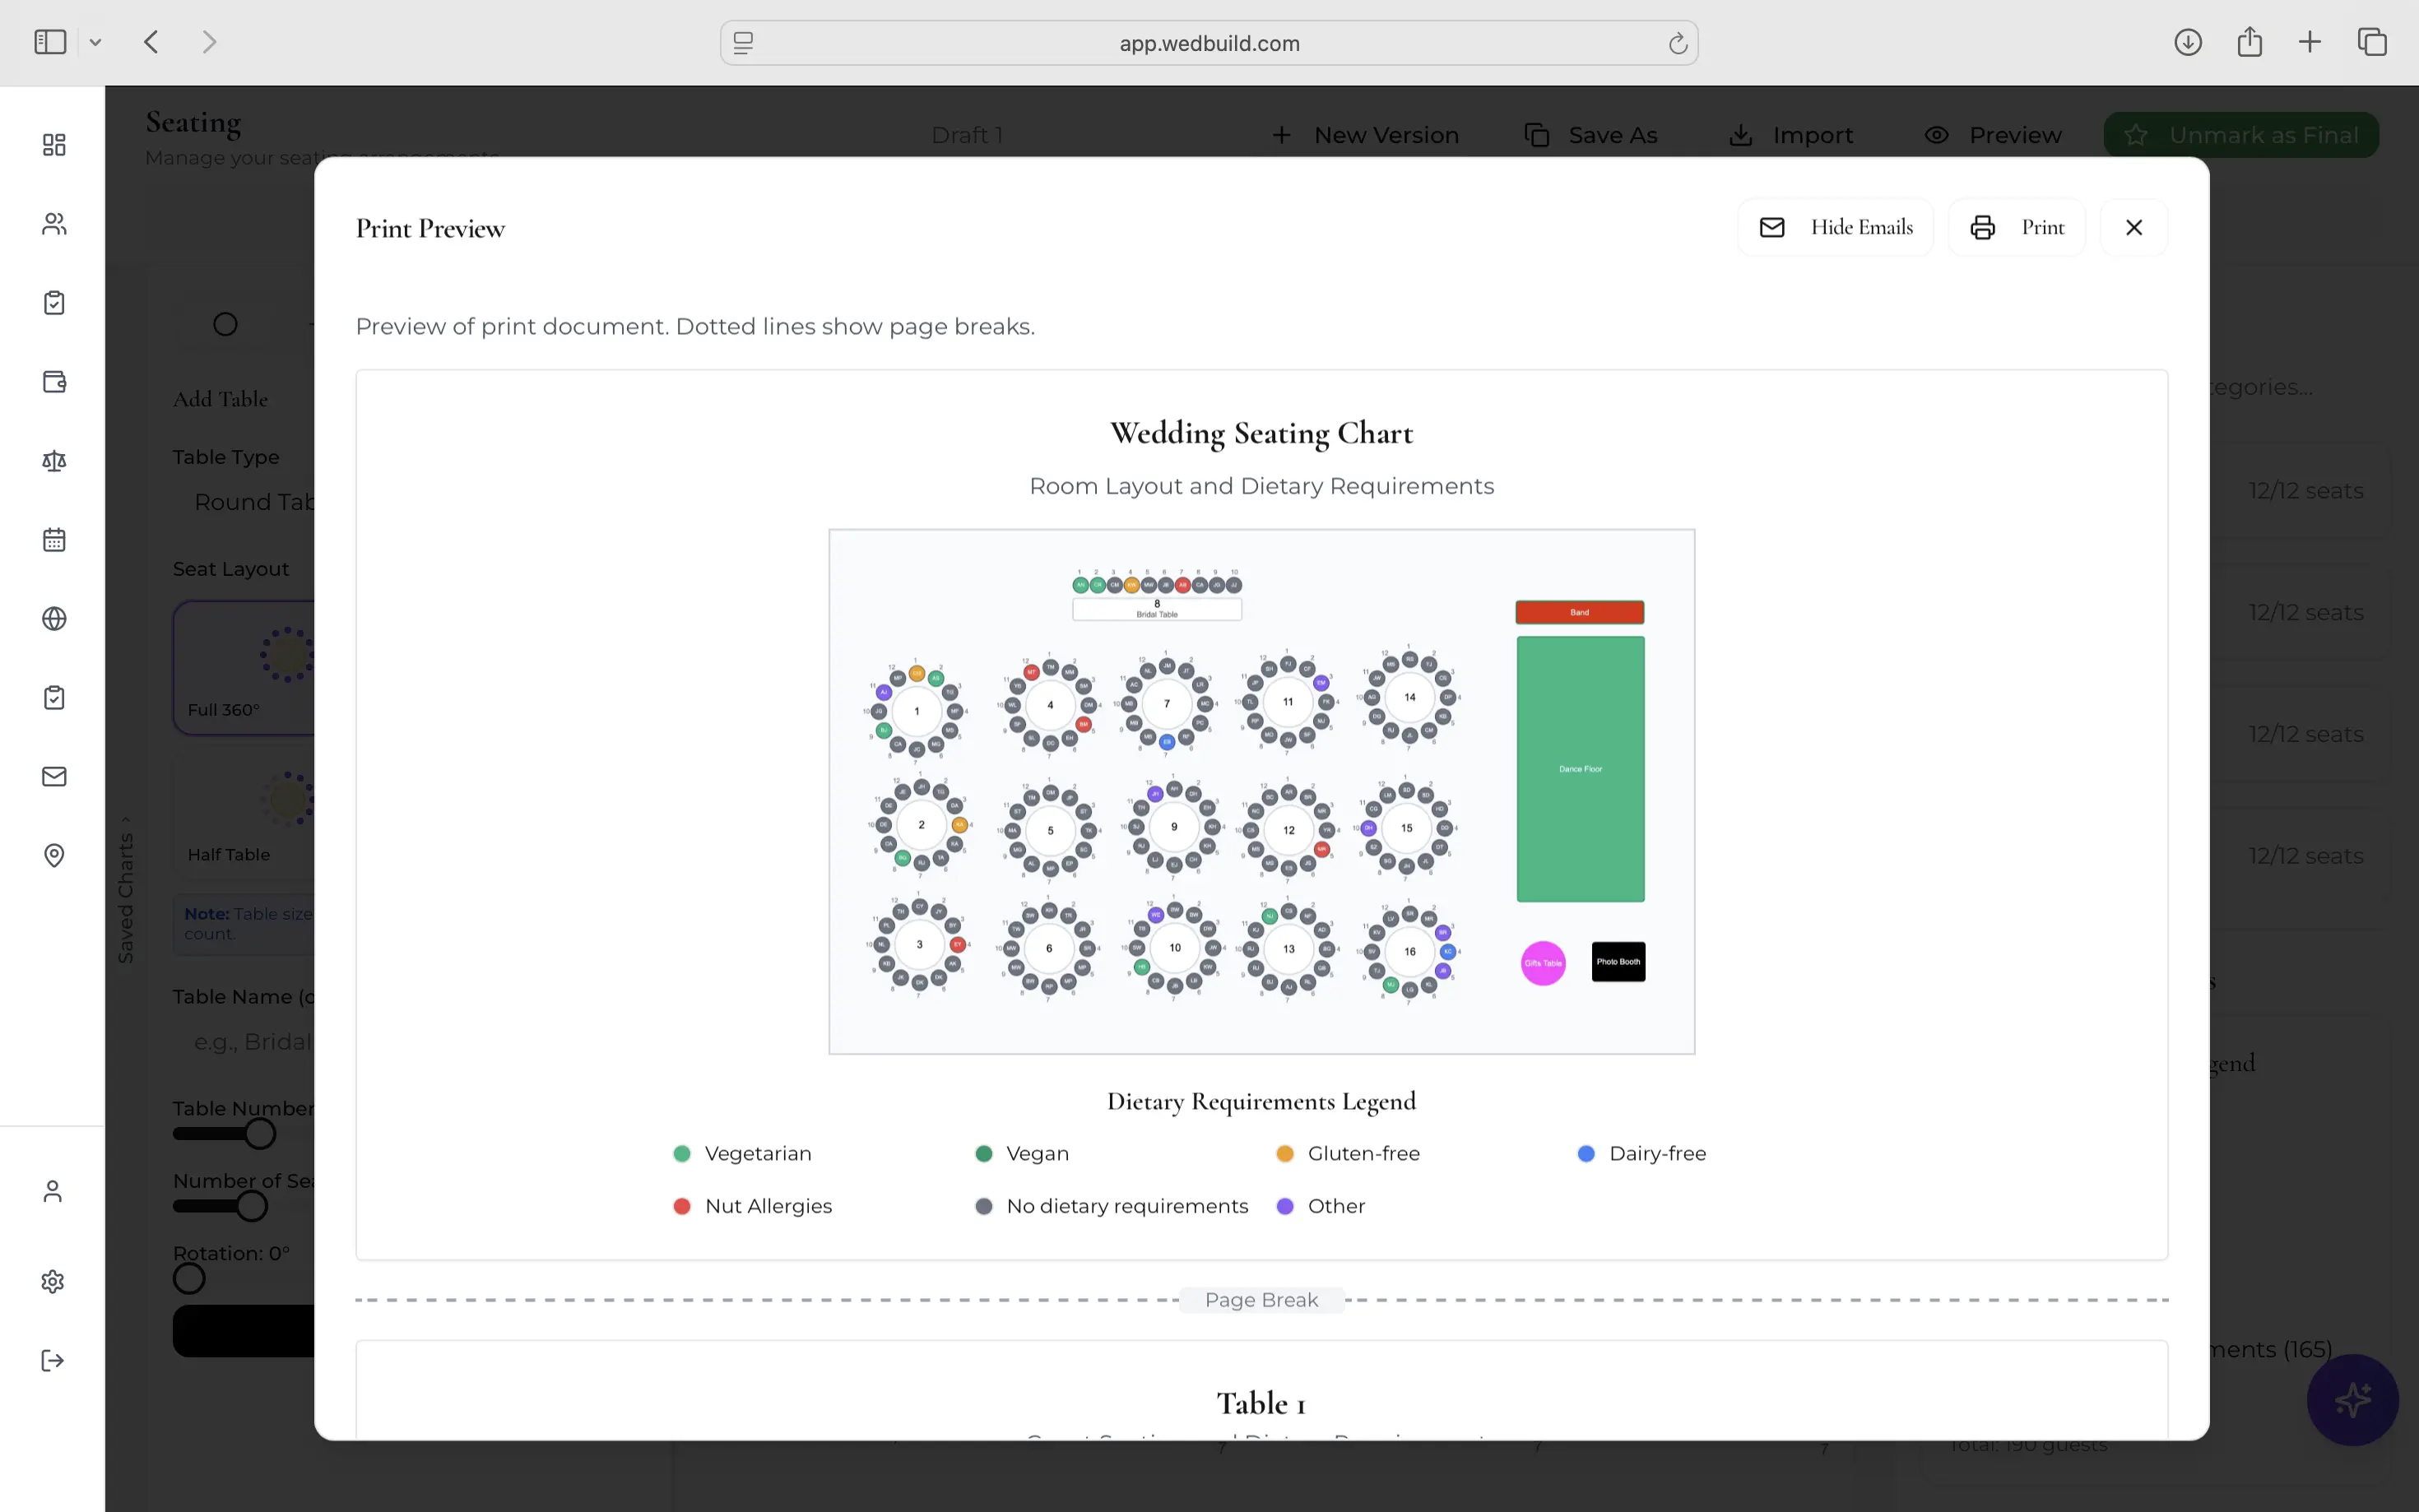Expand the Saved Charts side panel
2419x1512 pixels.
(125, 889)
